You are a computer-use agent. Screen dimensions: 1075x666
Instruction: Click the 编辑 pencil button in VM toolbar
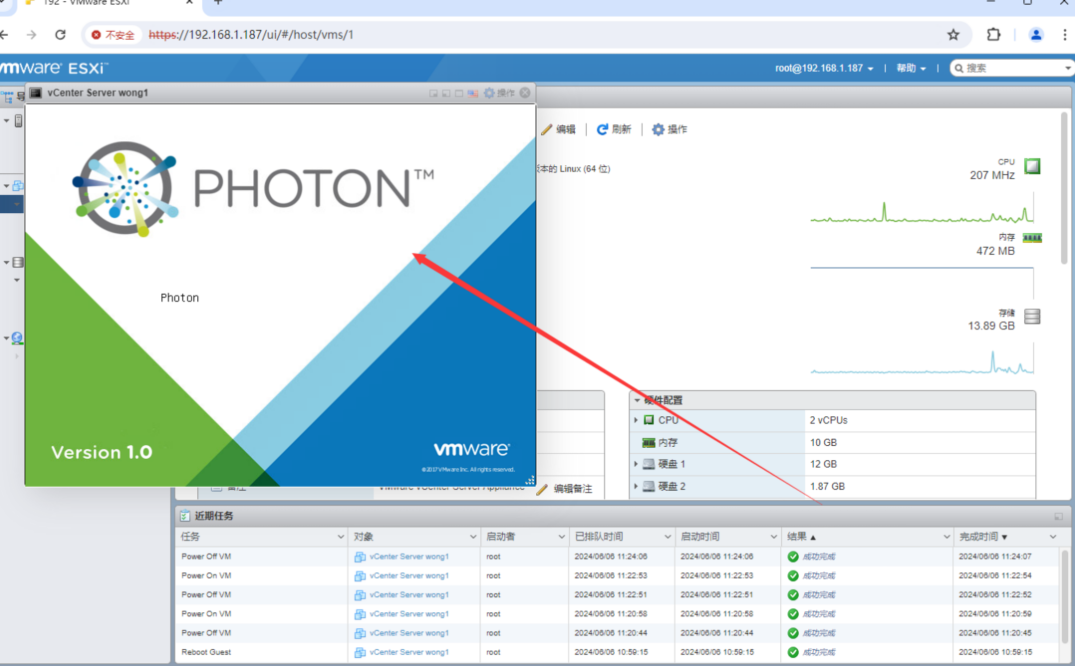pyautogui.click(x=558, y=129)
